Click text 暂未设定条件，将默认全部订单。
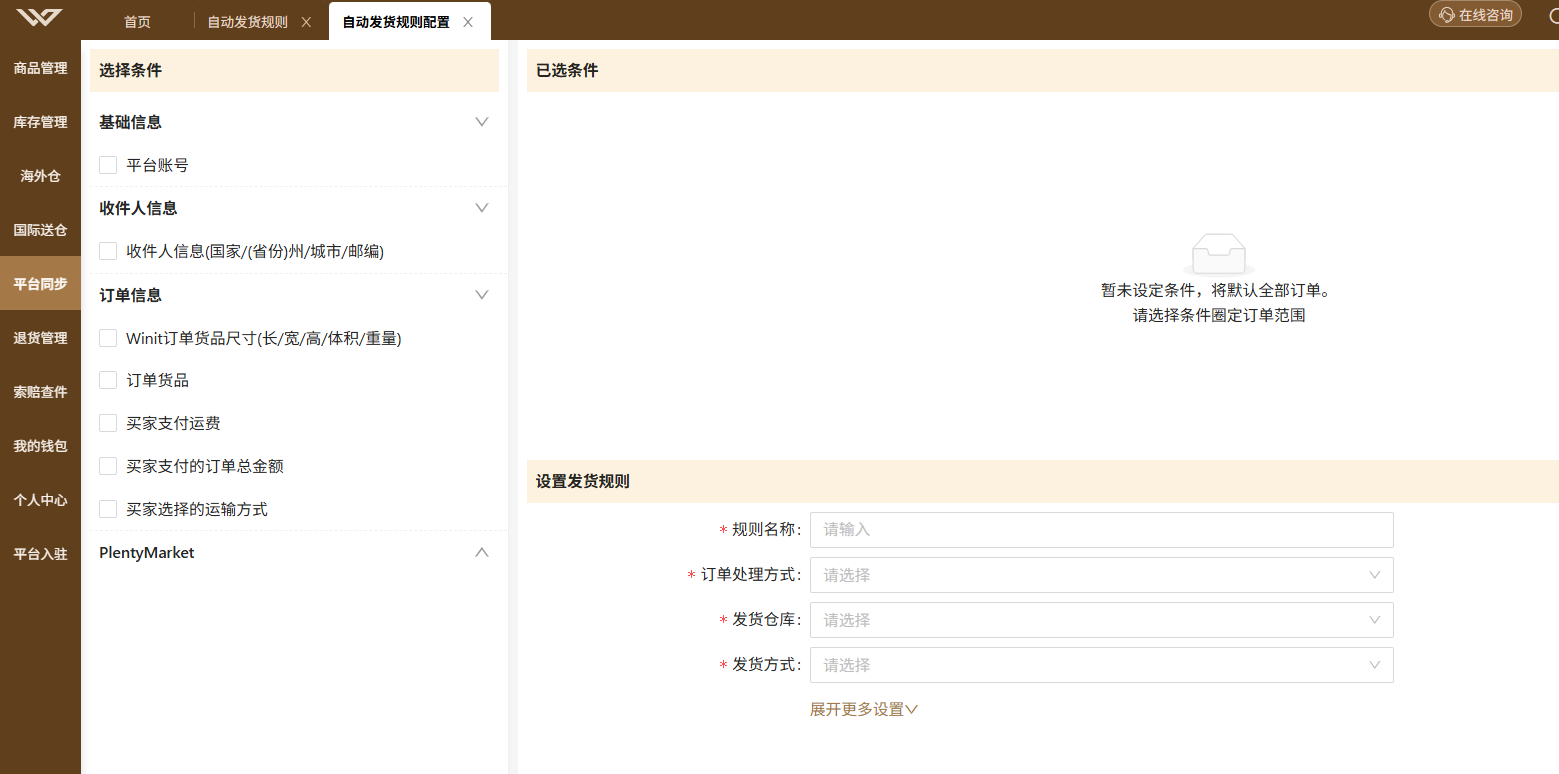Screen dimensions: 1559x774 click(1218, 290)
